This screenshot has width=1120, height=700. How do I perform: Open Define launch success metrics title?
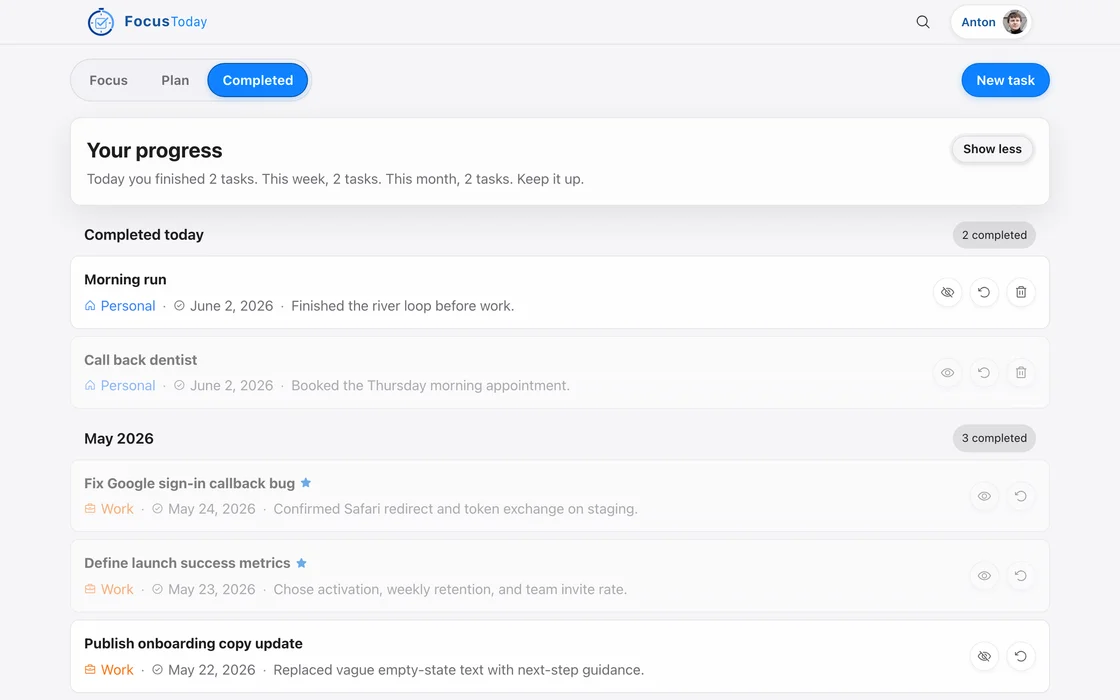tap(187, 563)
